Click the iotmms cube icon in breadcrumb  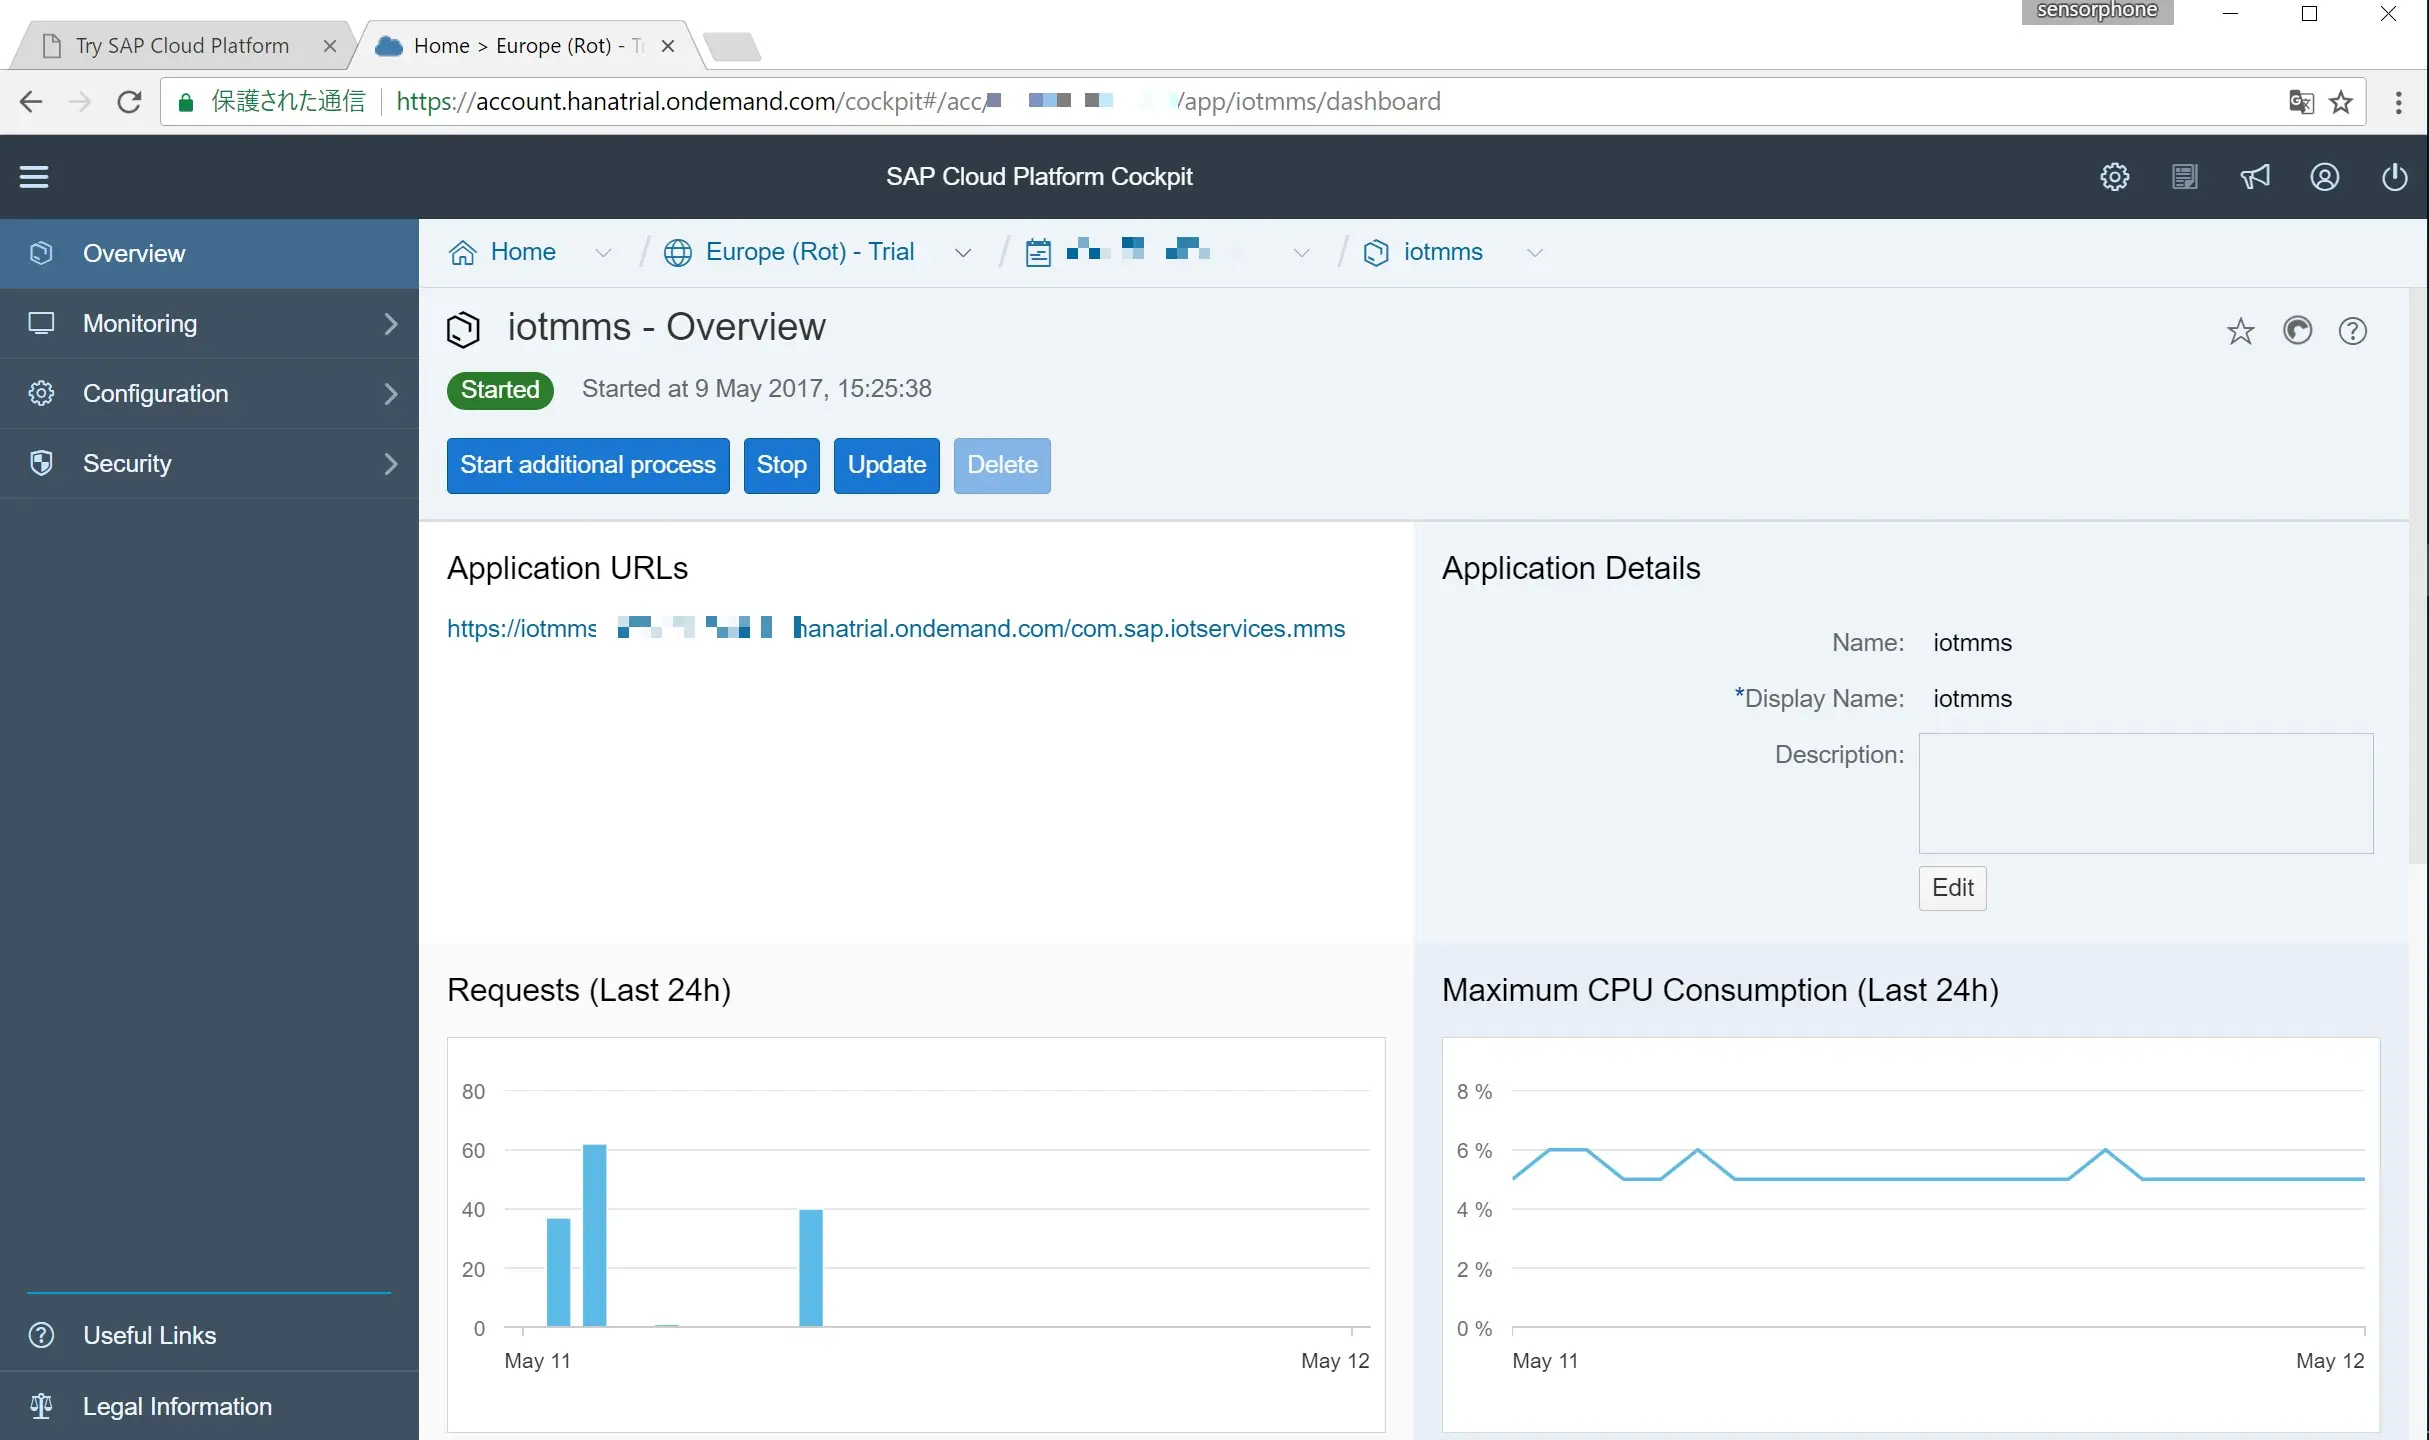coord(1376,253)
